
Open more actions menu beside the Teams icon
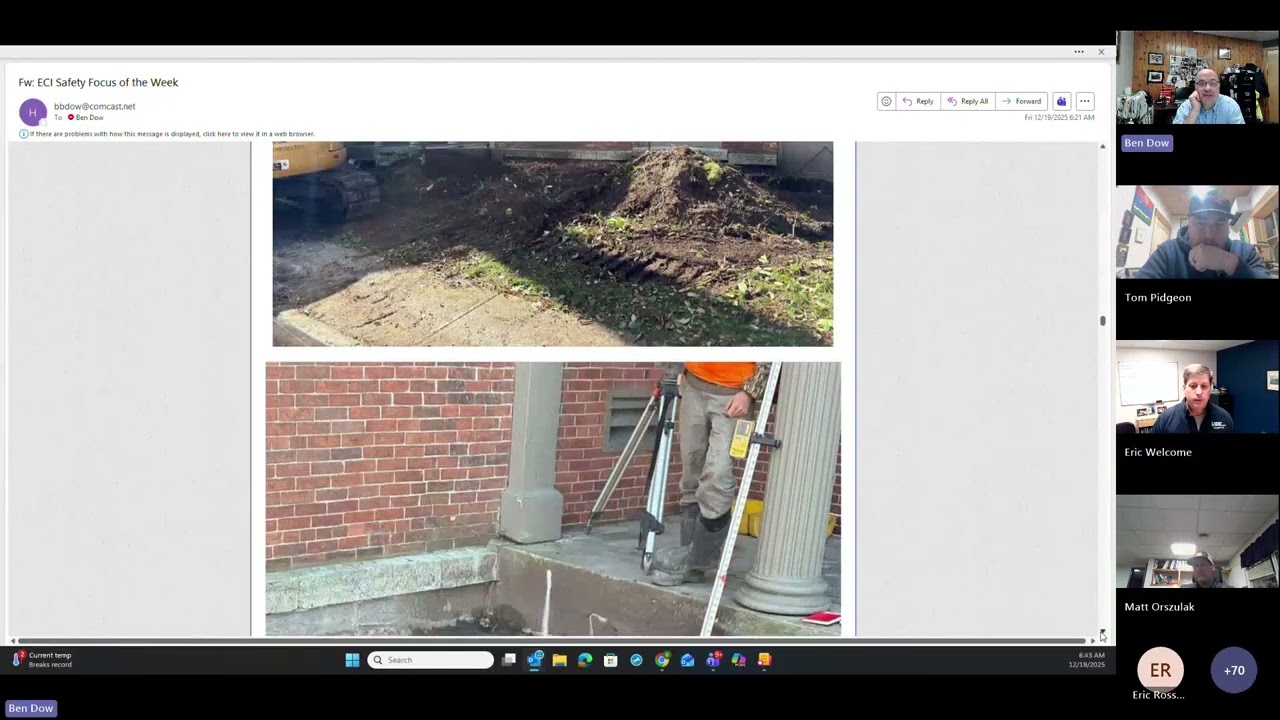tap(1084, 101)
